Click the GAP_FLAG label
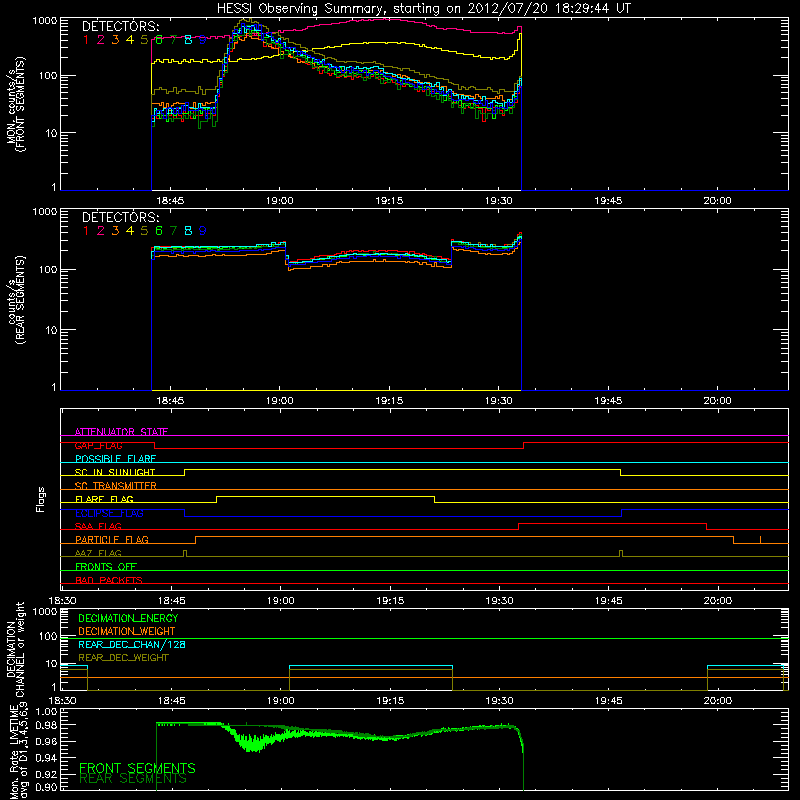 (x=98, y=445)
